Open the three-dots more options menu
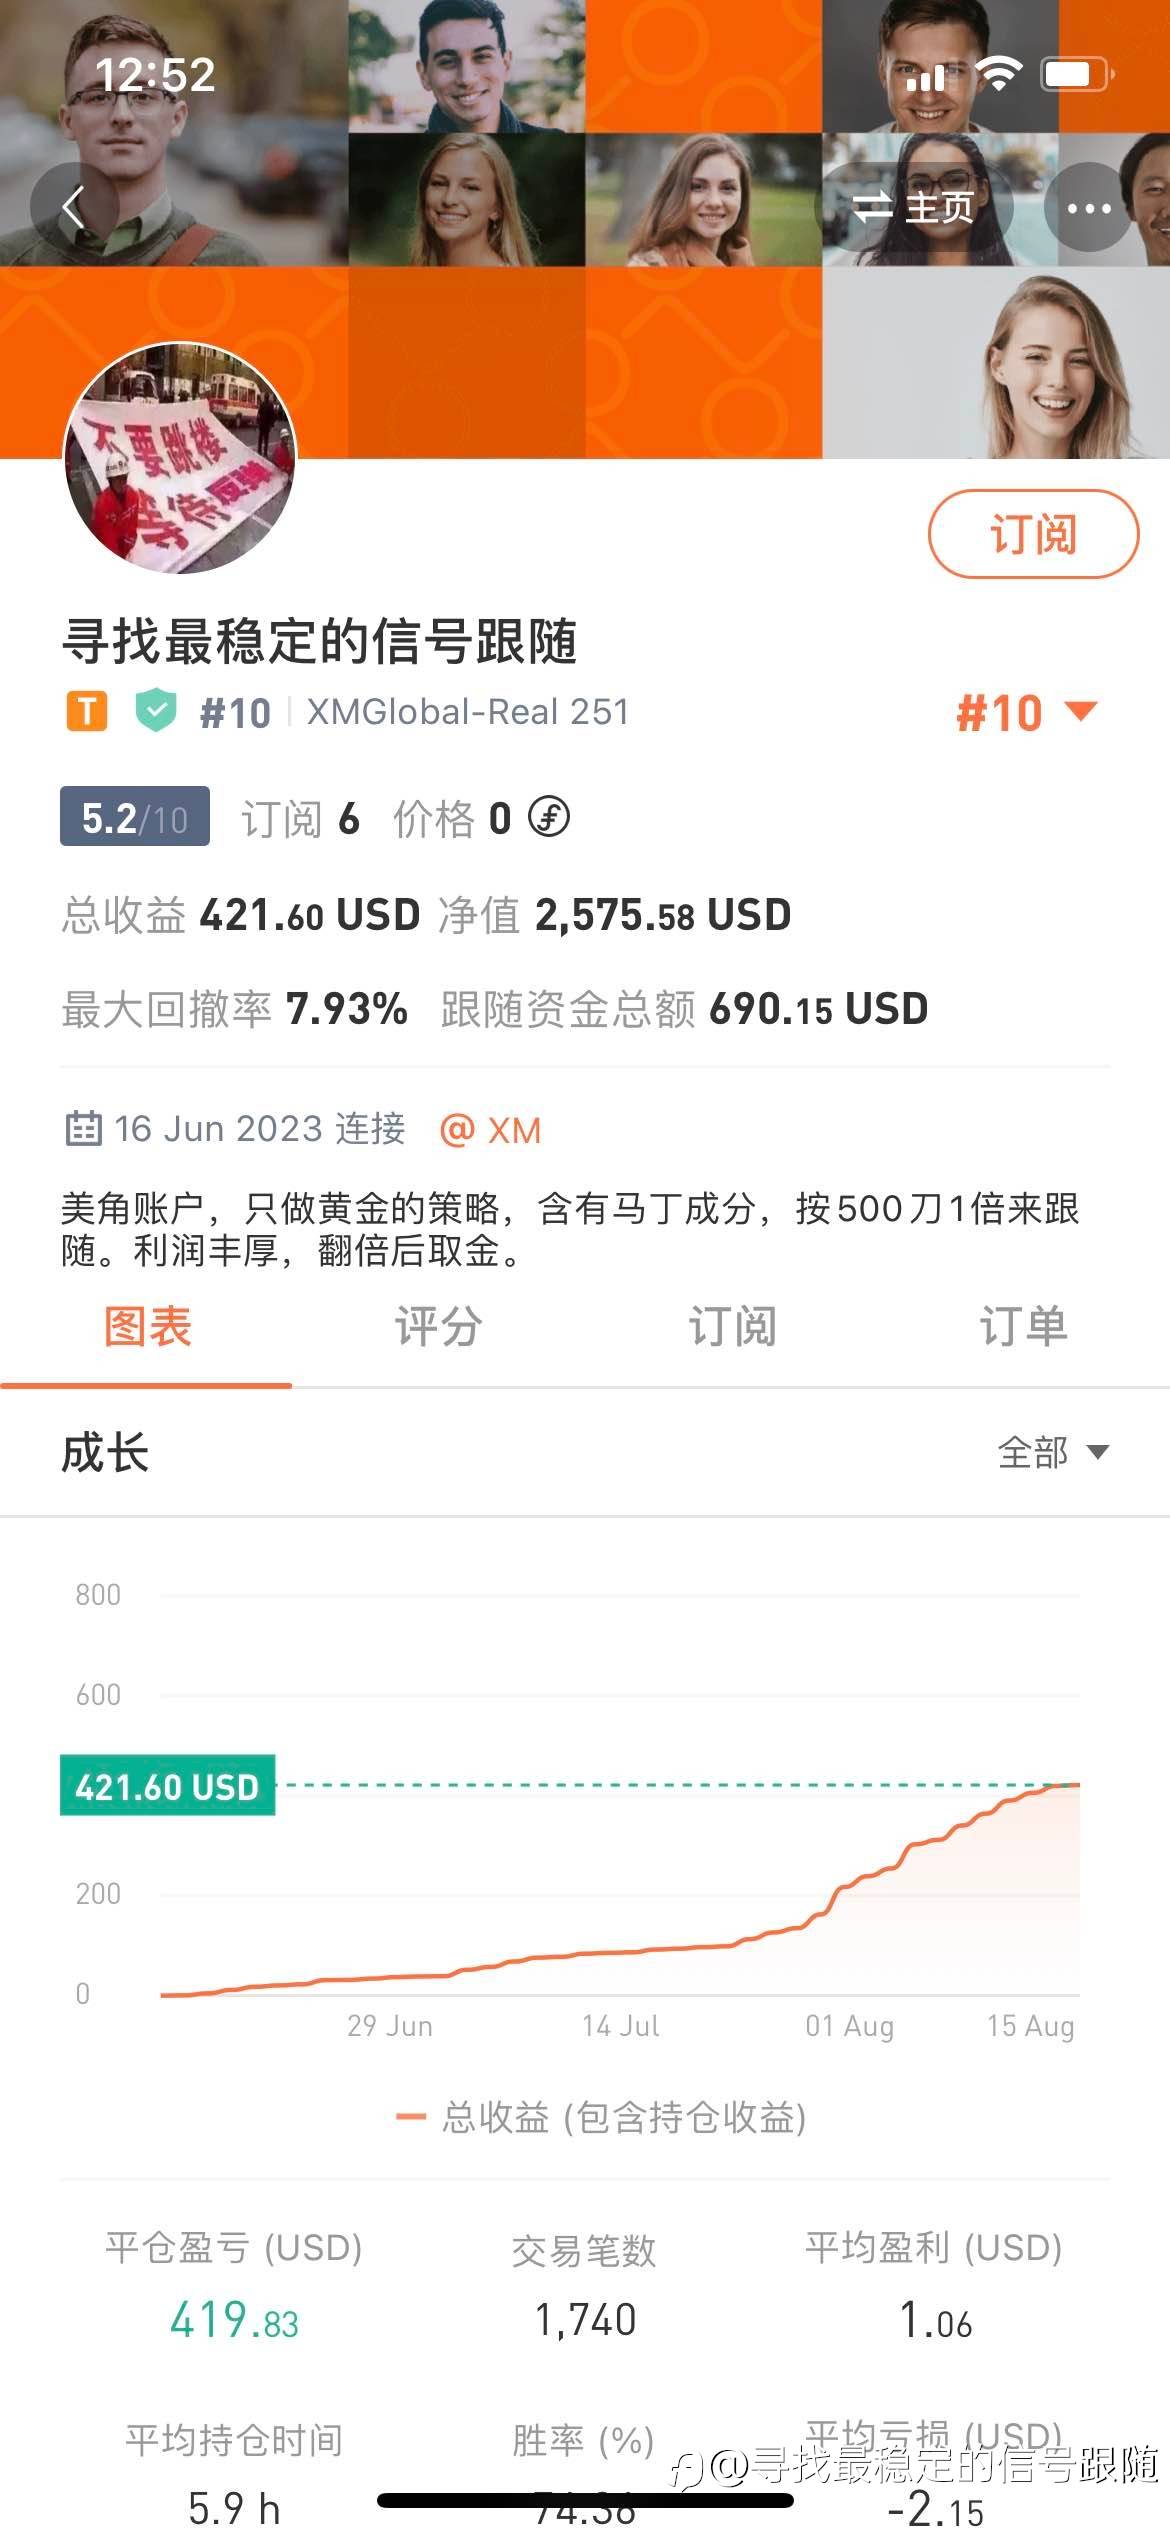This screenshot has width=1170, height=2532. (1088, 208)
